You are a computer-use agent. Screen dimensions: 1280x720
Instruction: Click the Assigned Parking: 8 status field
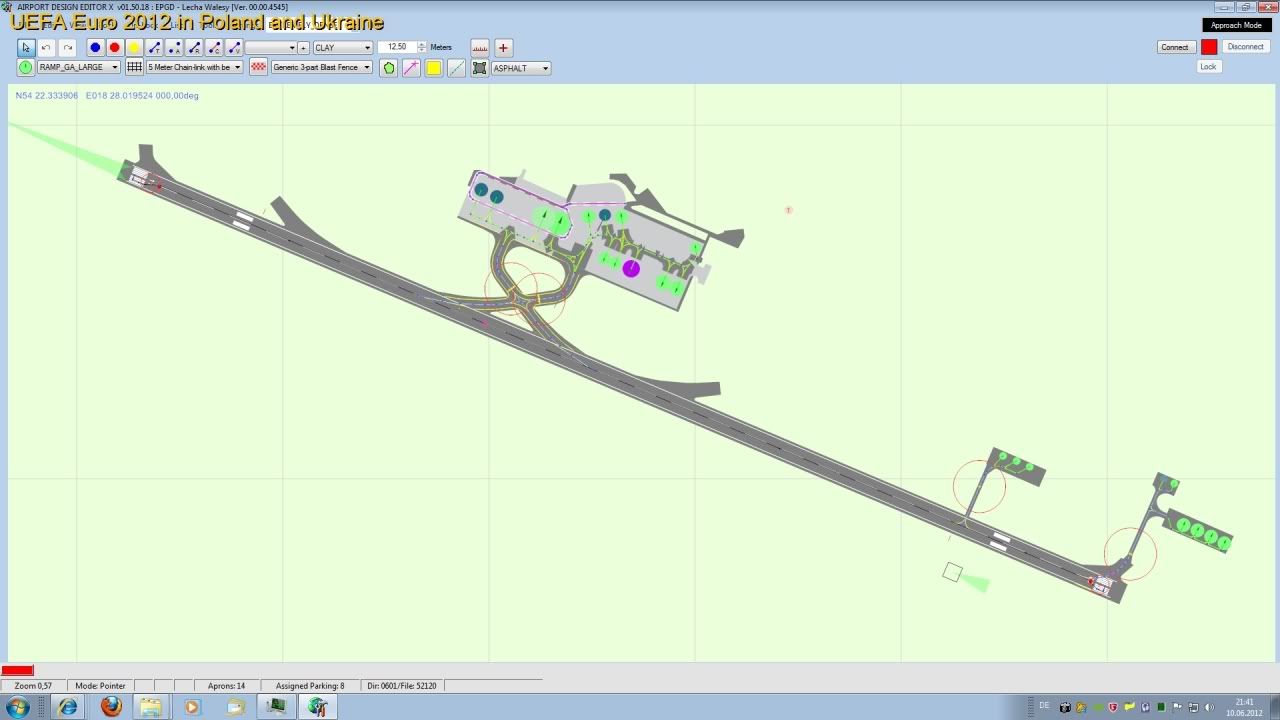[x=310, y=686]
